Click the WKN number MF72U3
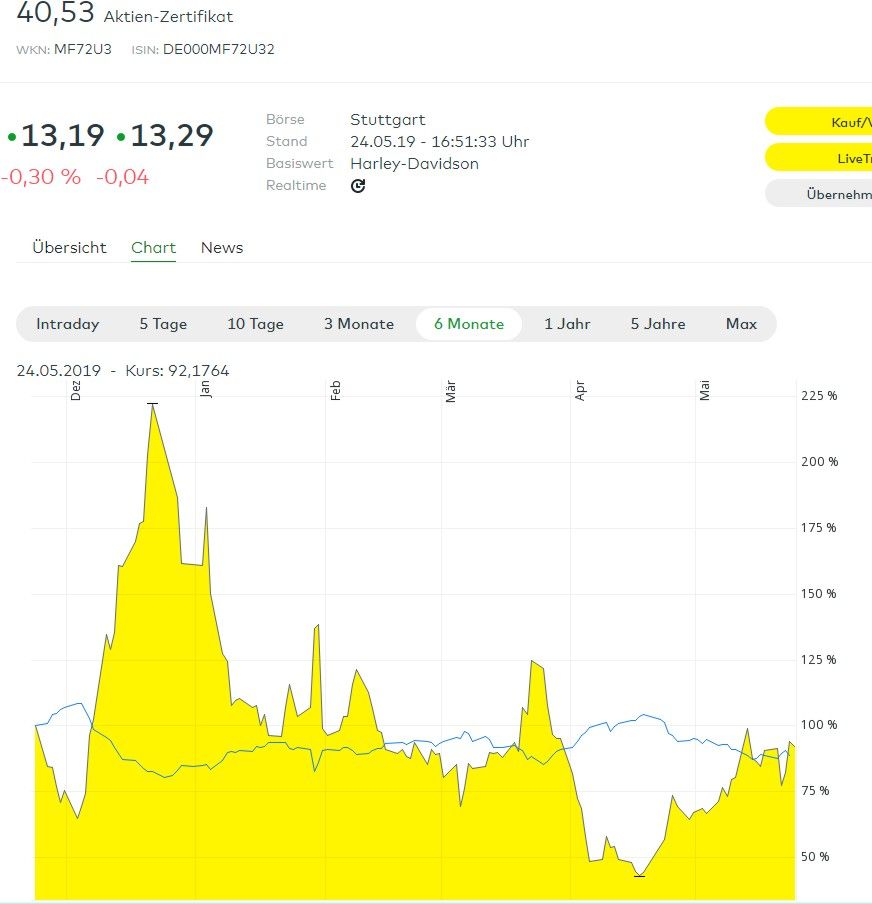The width and height of the screenshot is (872, 904). click(84, 49)
